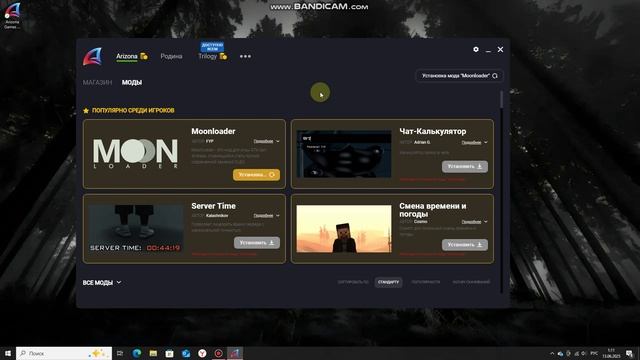Open the three-dots more menu
Image resolution: width=640 pixels, height=360 pixels.
(245, 56)
